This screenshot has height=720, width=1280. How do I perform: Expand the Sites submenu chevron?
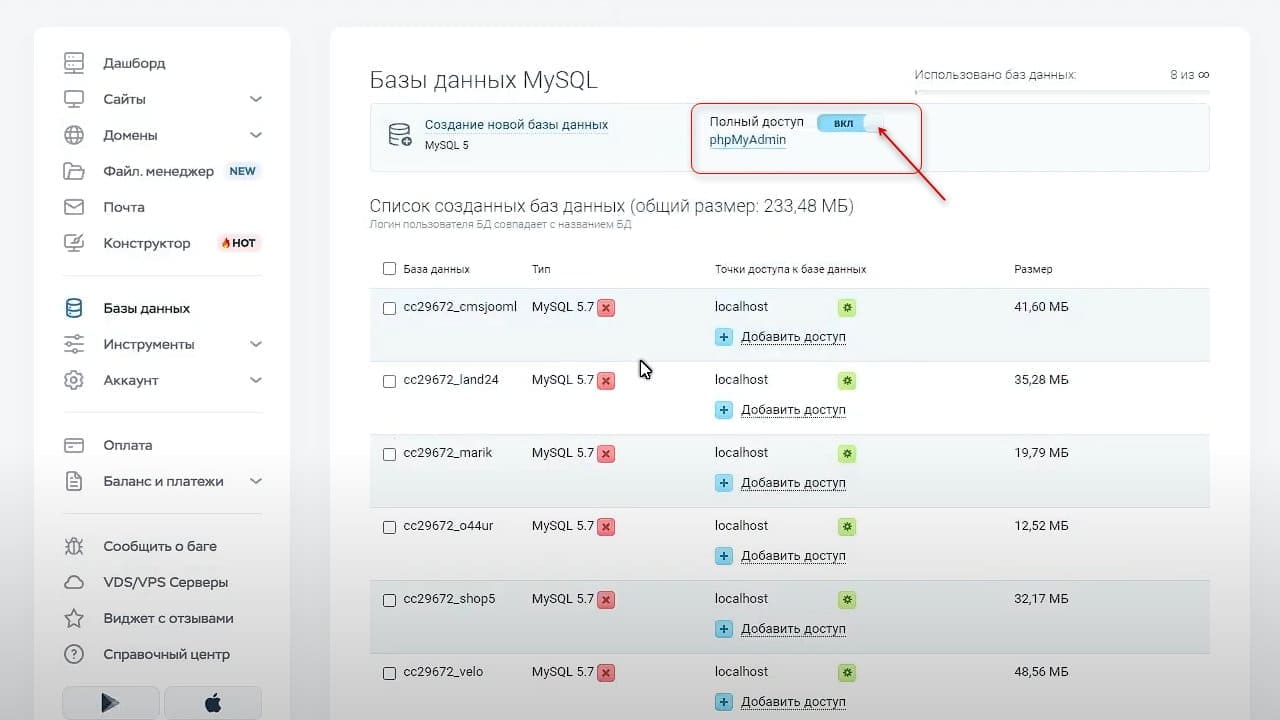coord(256,99)
